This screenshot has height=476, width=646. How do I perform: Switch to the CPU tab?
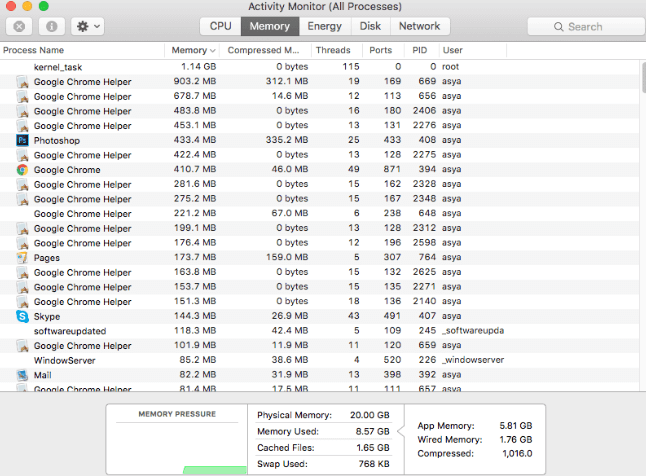(x=220, y=26)
